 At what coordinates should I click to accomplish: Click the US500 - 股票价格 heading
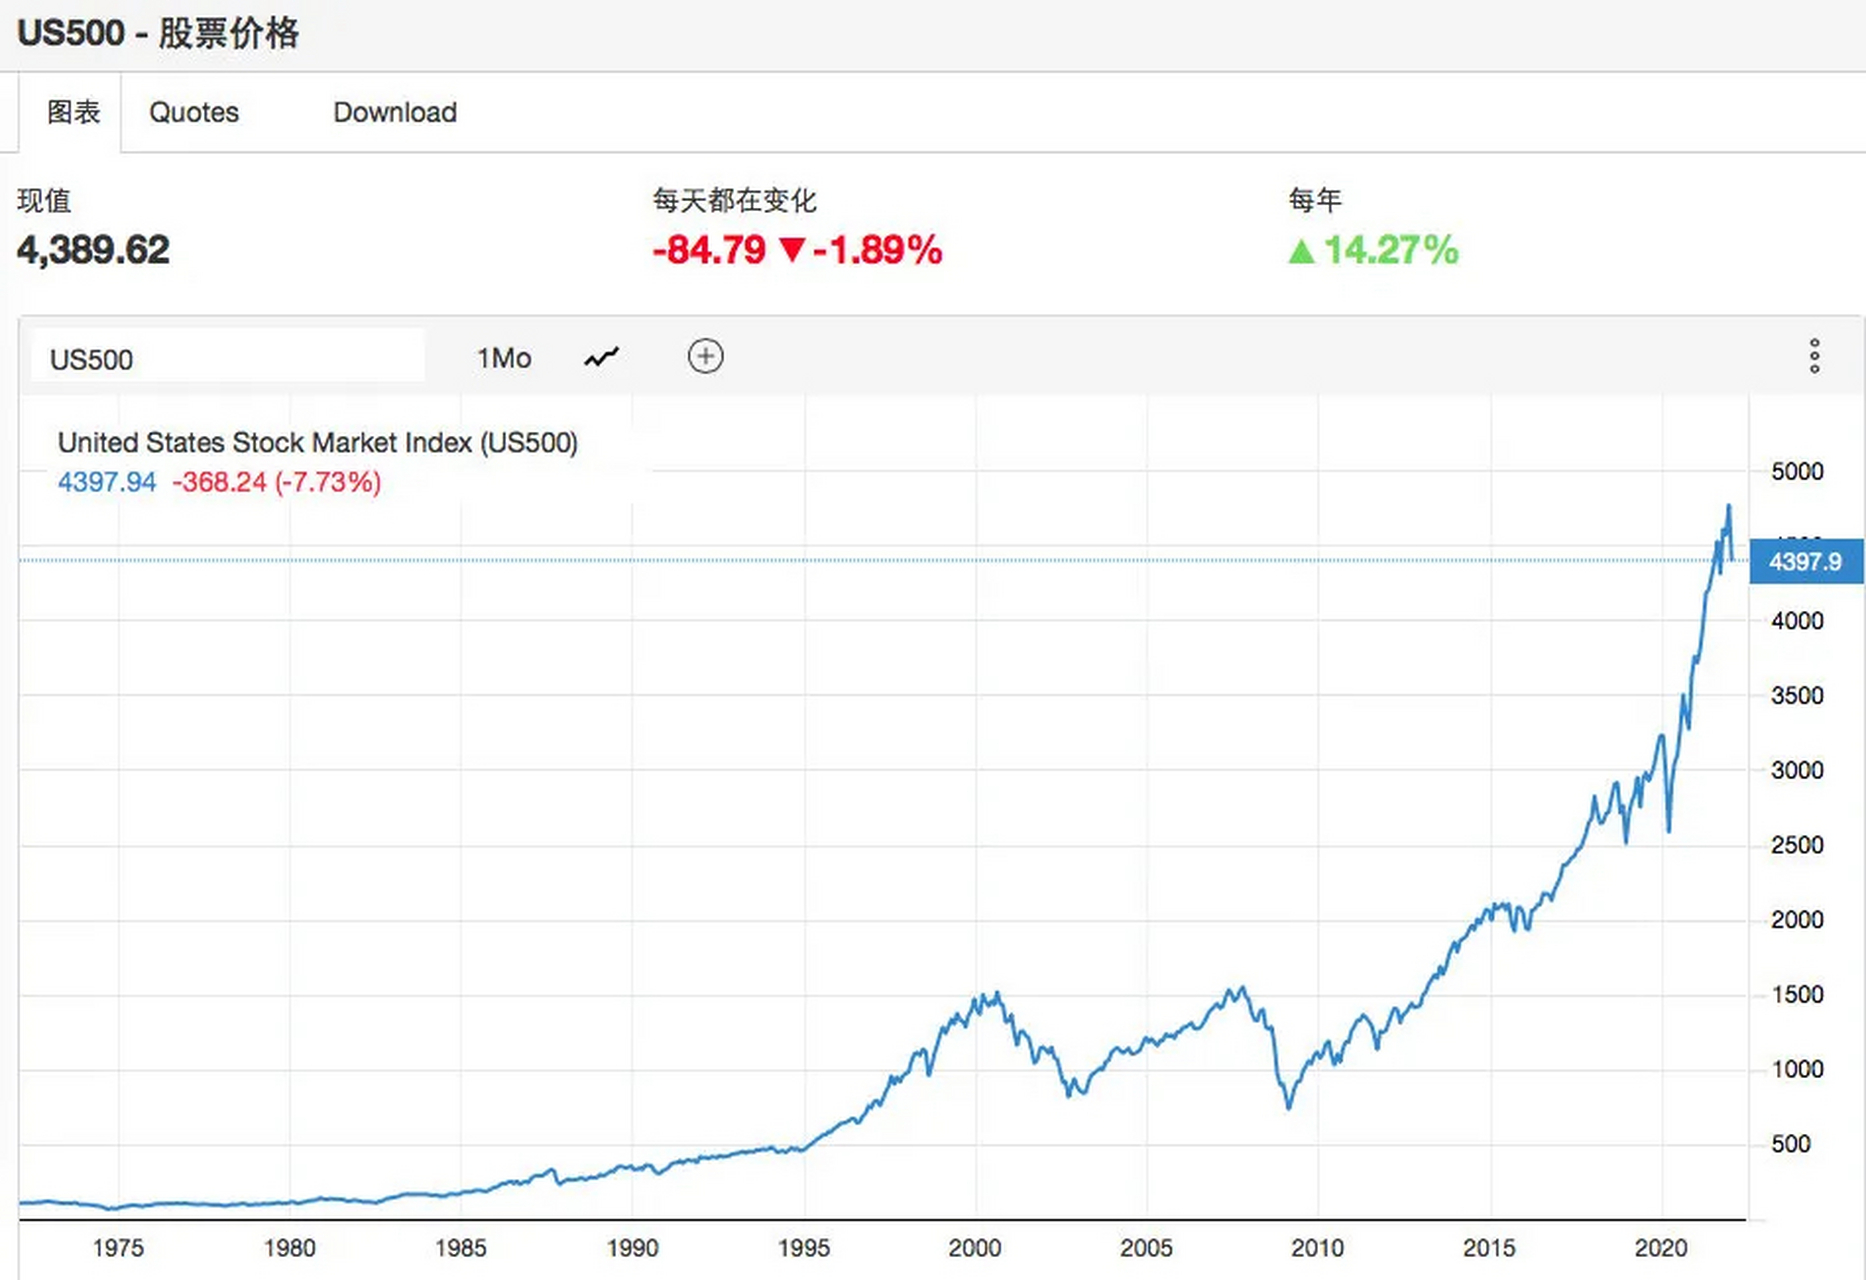(158, 33)
